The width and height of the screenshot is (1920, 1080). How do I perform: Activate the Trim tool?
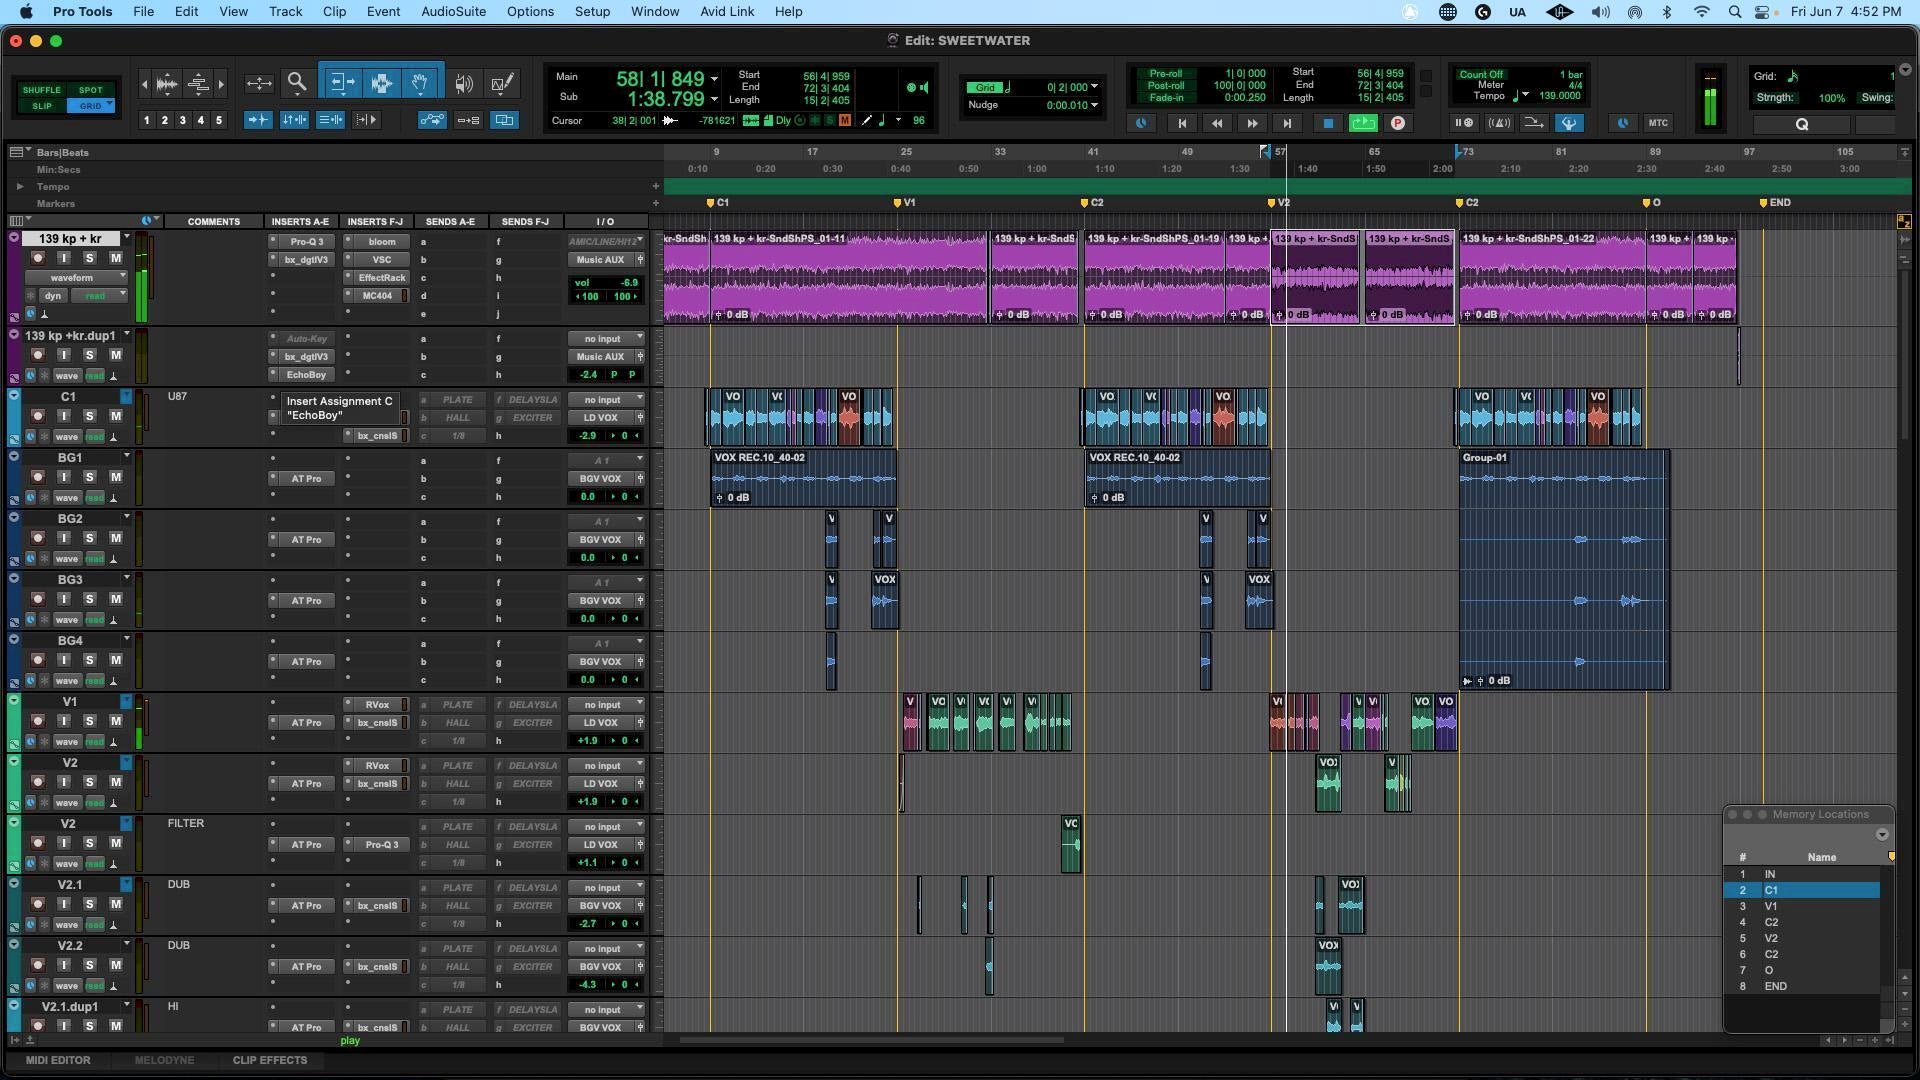click(342, 84)
